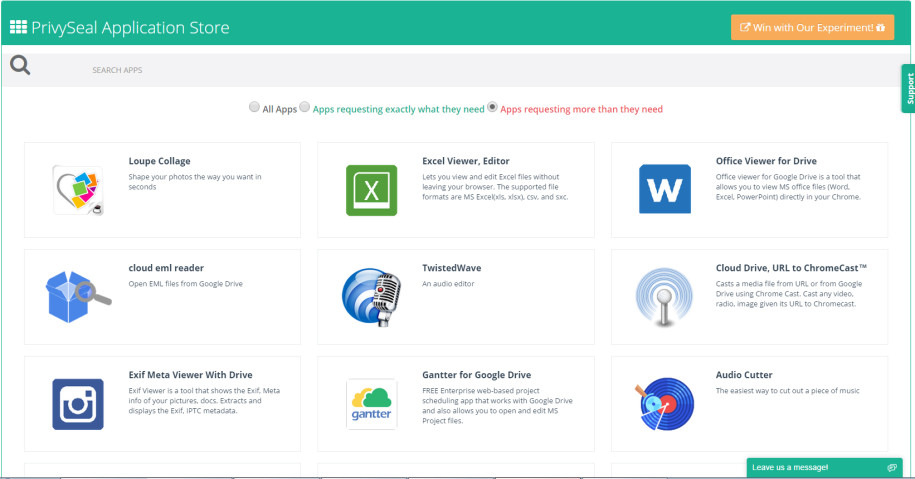This screenshot has height=479, width=915.
Task: Open the Excel Viewer green X icon
Action: [372, 190]
